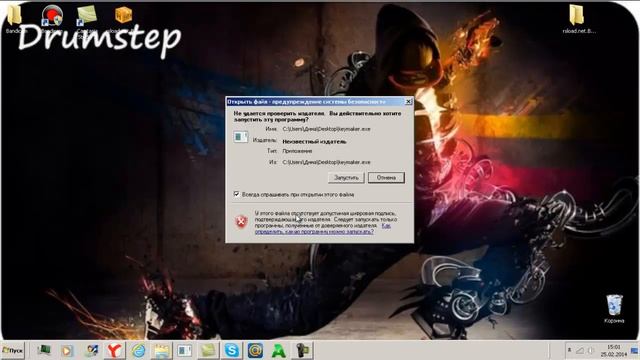Click the green notepad-like taskbar icon
This screenshot has height=360, width=640.
click(208, 350)
